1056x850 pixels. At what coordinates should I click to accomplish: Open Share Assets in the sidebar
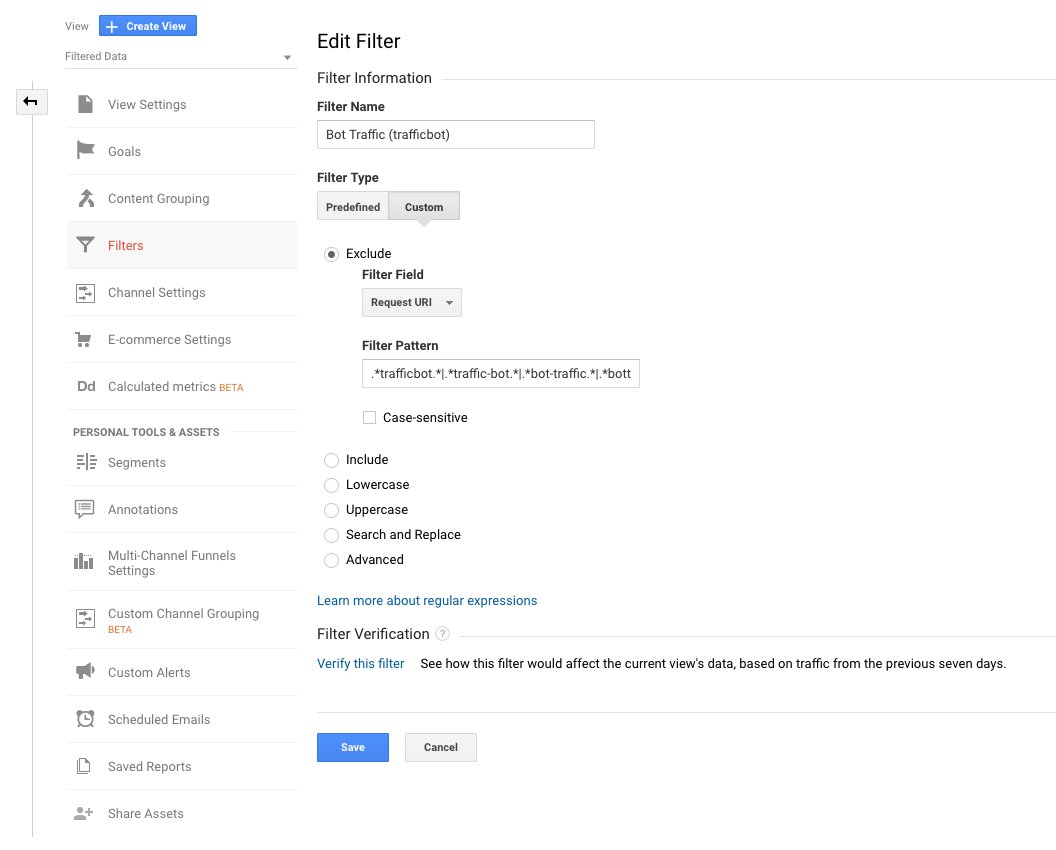coord(182,814)
